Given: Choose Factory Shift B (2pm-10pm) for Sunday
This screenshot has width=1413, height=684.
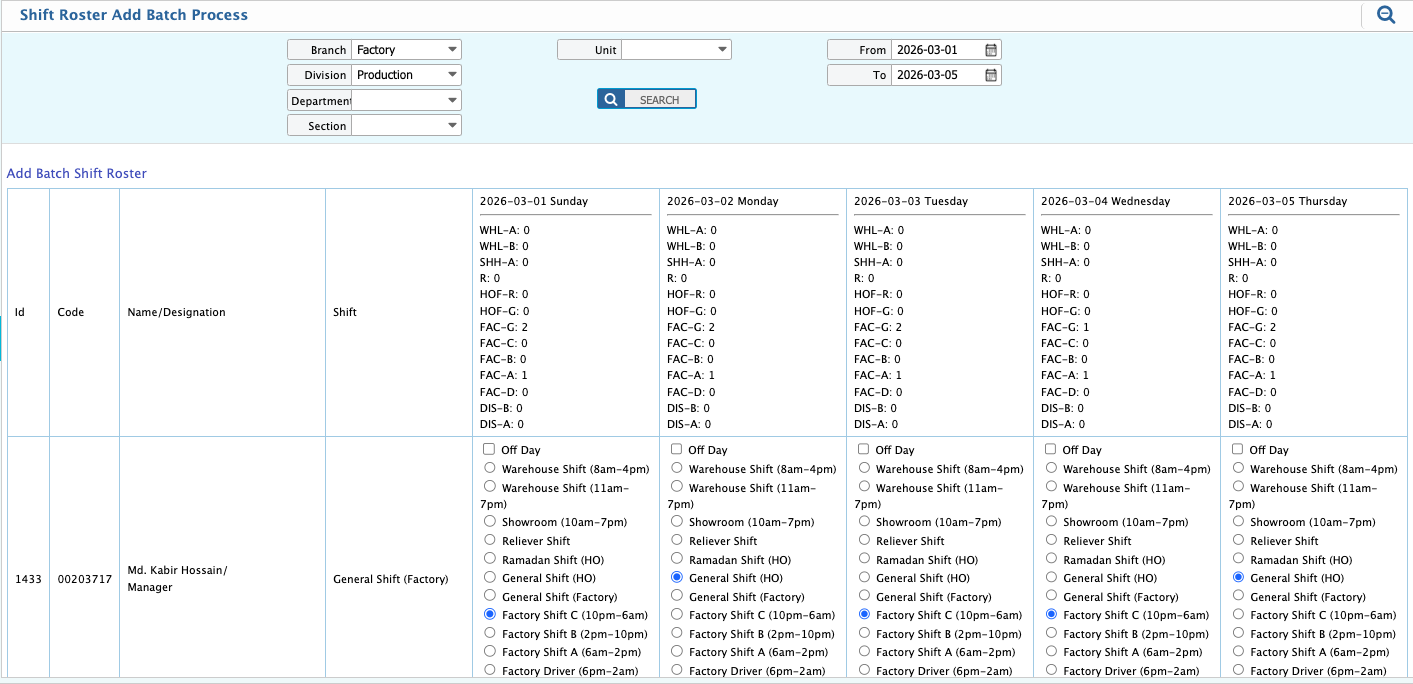Looking at the screenshot, I should pos(490,634).
